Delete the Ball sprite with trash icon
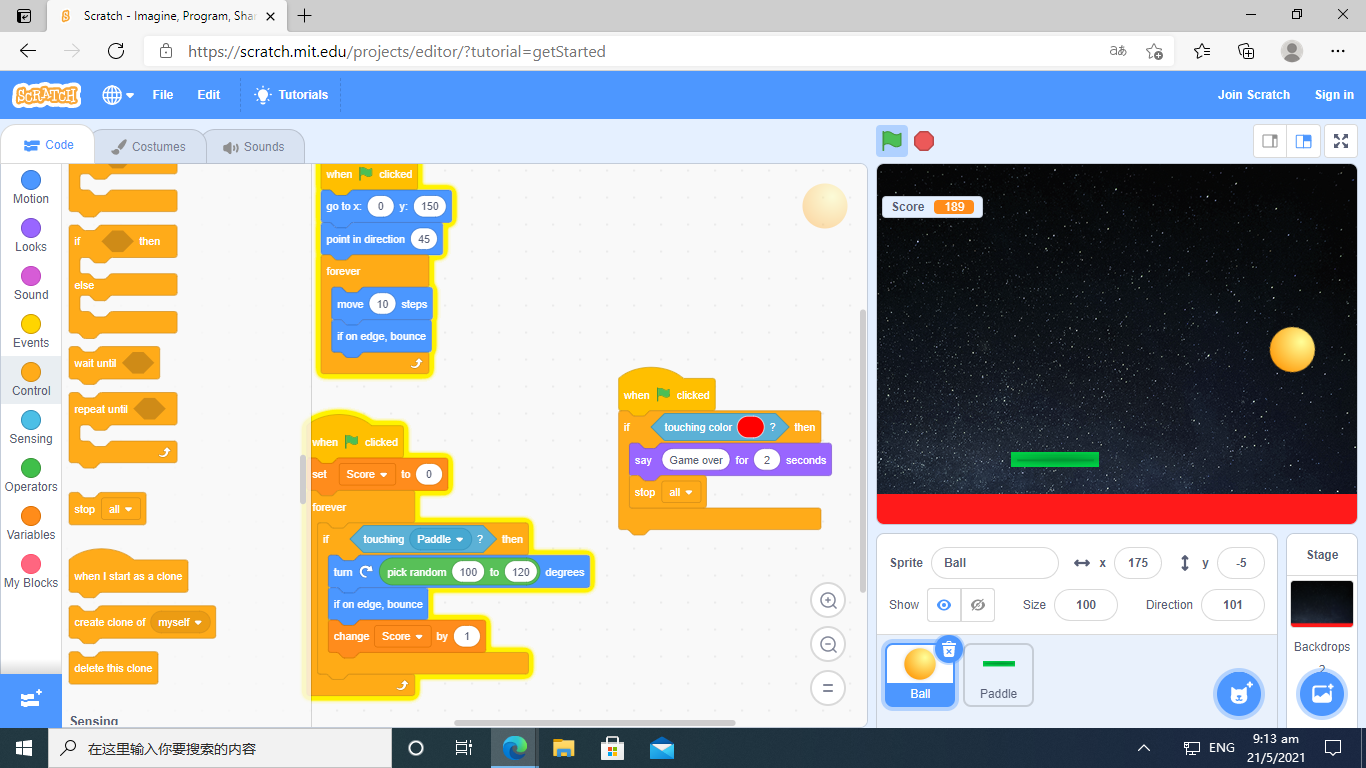Image resolution: width=1366 pixels, height=768 pixels. 948,650
